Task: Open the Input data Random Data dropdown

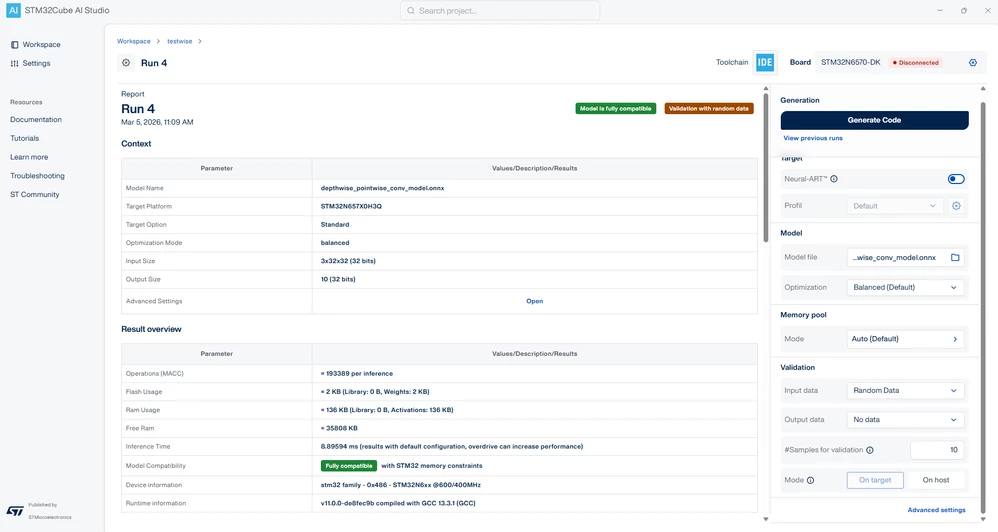Action: coord(904,391)
